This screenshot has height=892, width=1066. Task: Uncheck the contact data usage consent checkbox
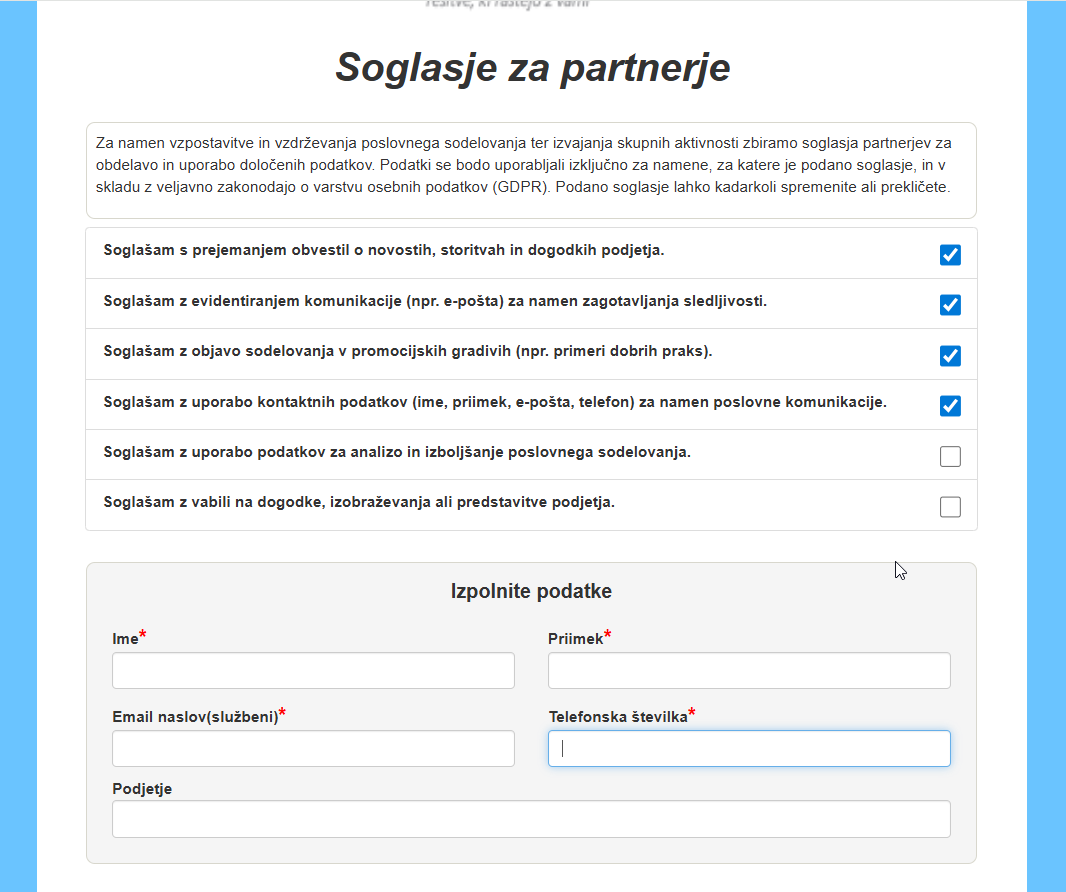click(950, 406)
